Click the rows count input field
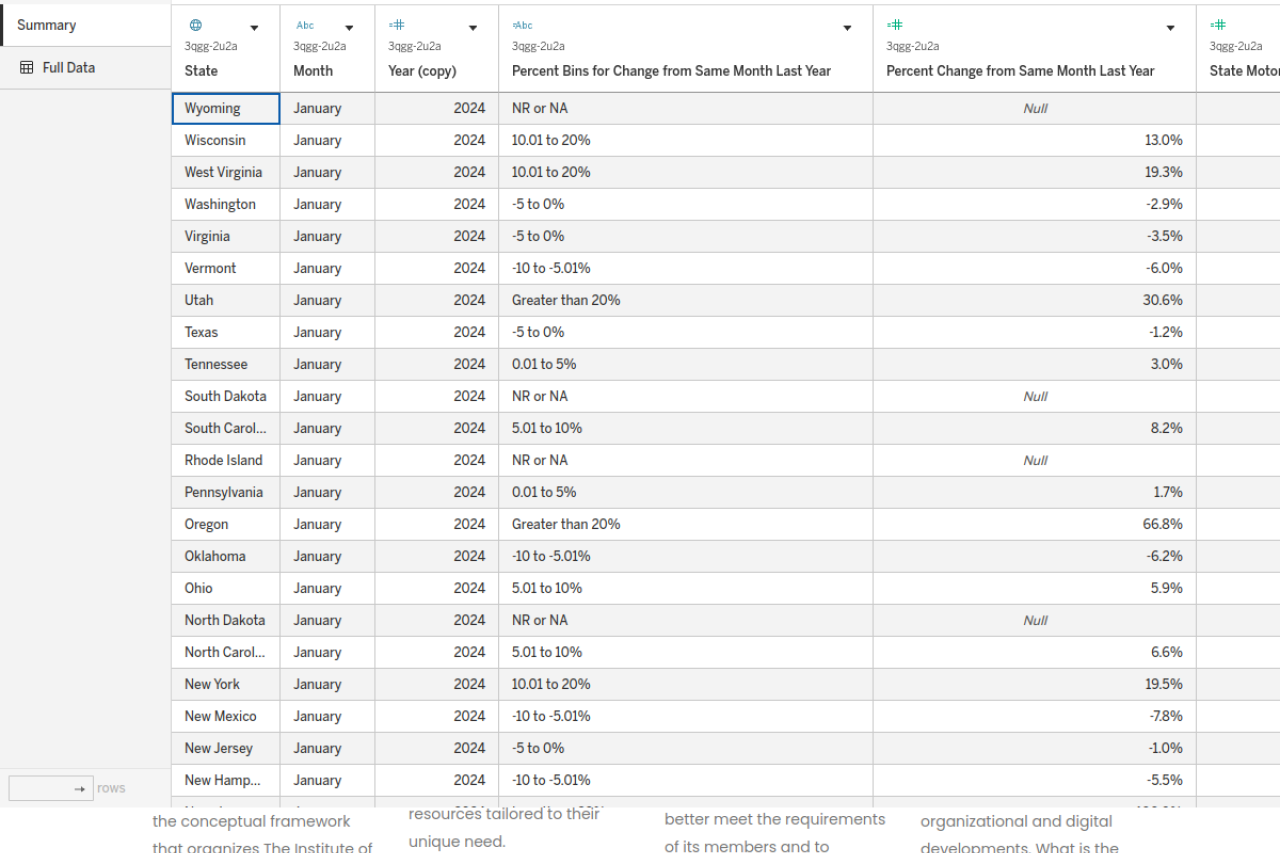Viewport: 1280px width, 853px height. [x=51, y=788]
